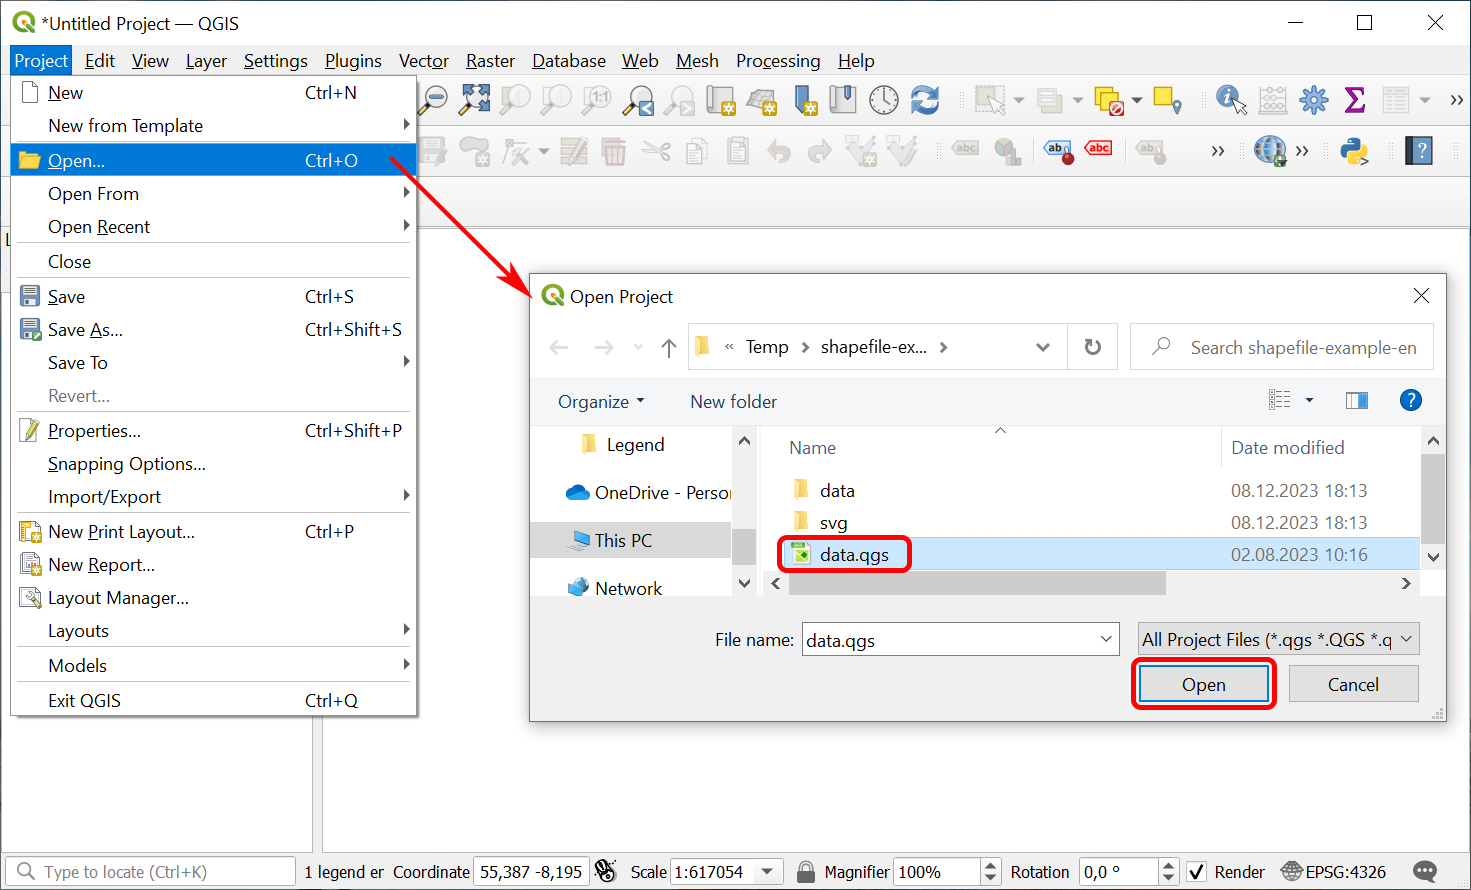Click the log messages speech bubble icon
This screenshot has height=890, width=1471.
click(x=1426, y=871)
